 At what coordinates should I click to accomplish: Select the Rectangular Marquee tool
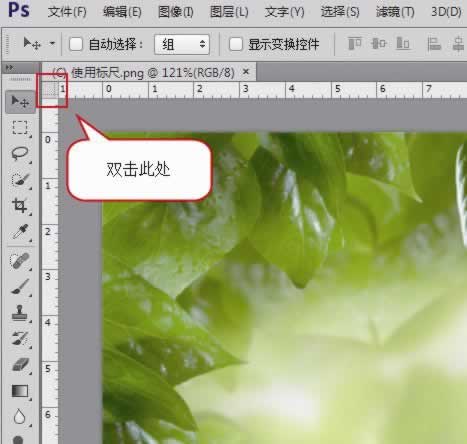[20, 128]
